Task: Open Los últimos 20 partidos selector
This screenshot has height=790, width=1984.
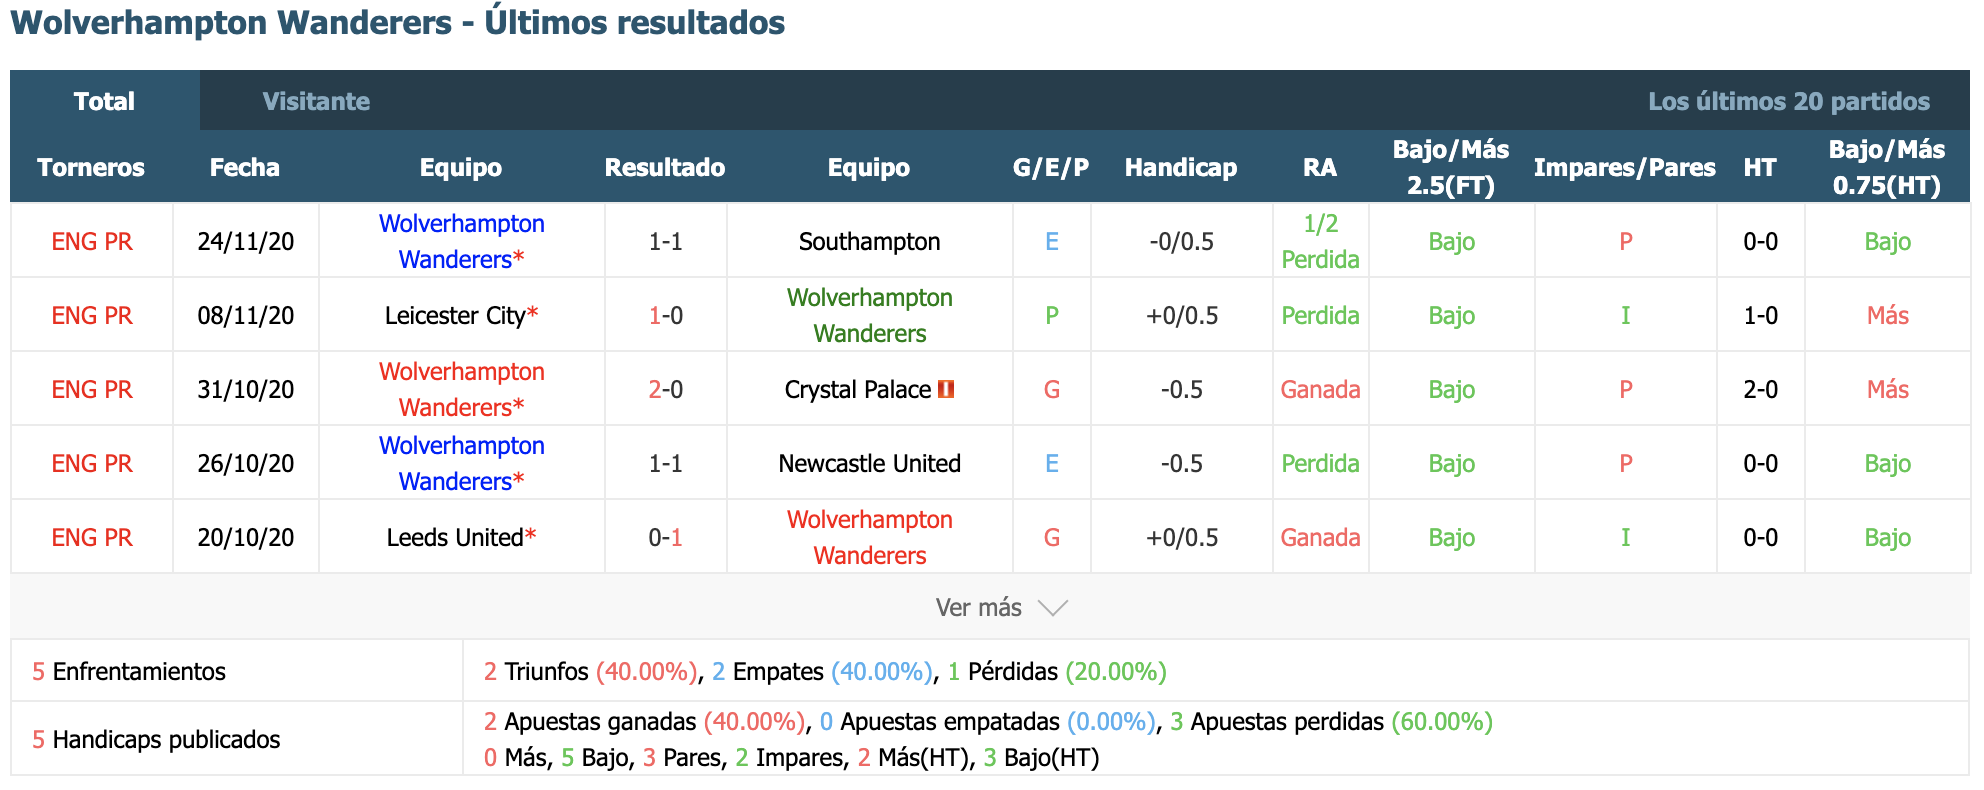Action: pyautogui.click(x=1789, y=101)
